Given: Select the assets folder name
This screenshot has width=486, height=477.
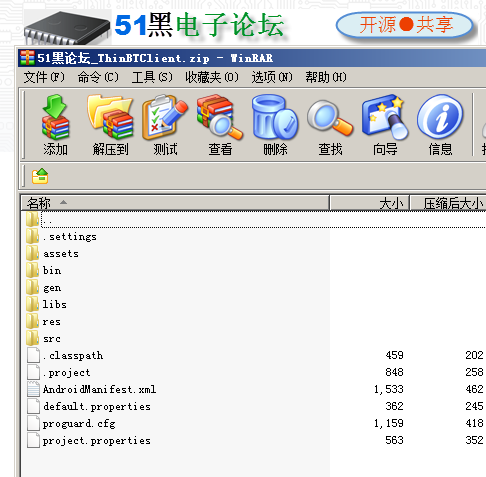Looking at the screenshot, I should point(61,254).
